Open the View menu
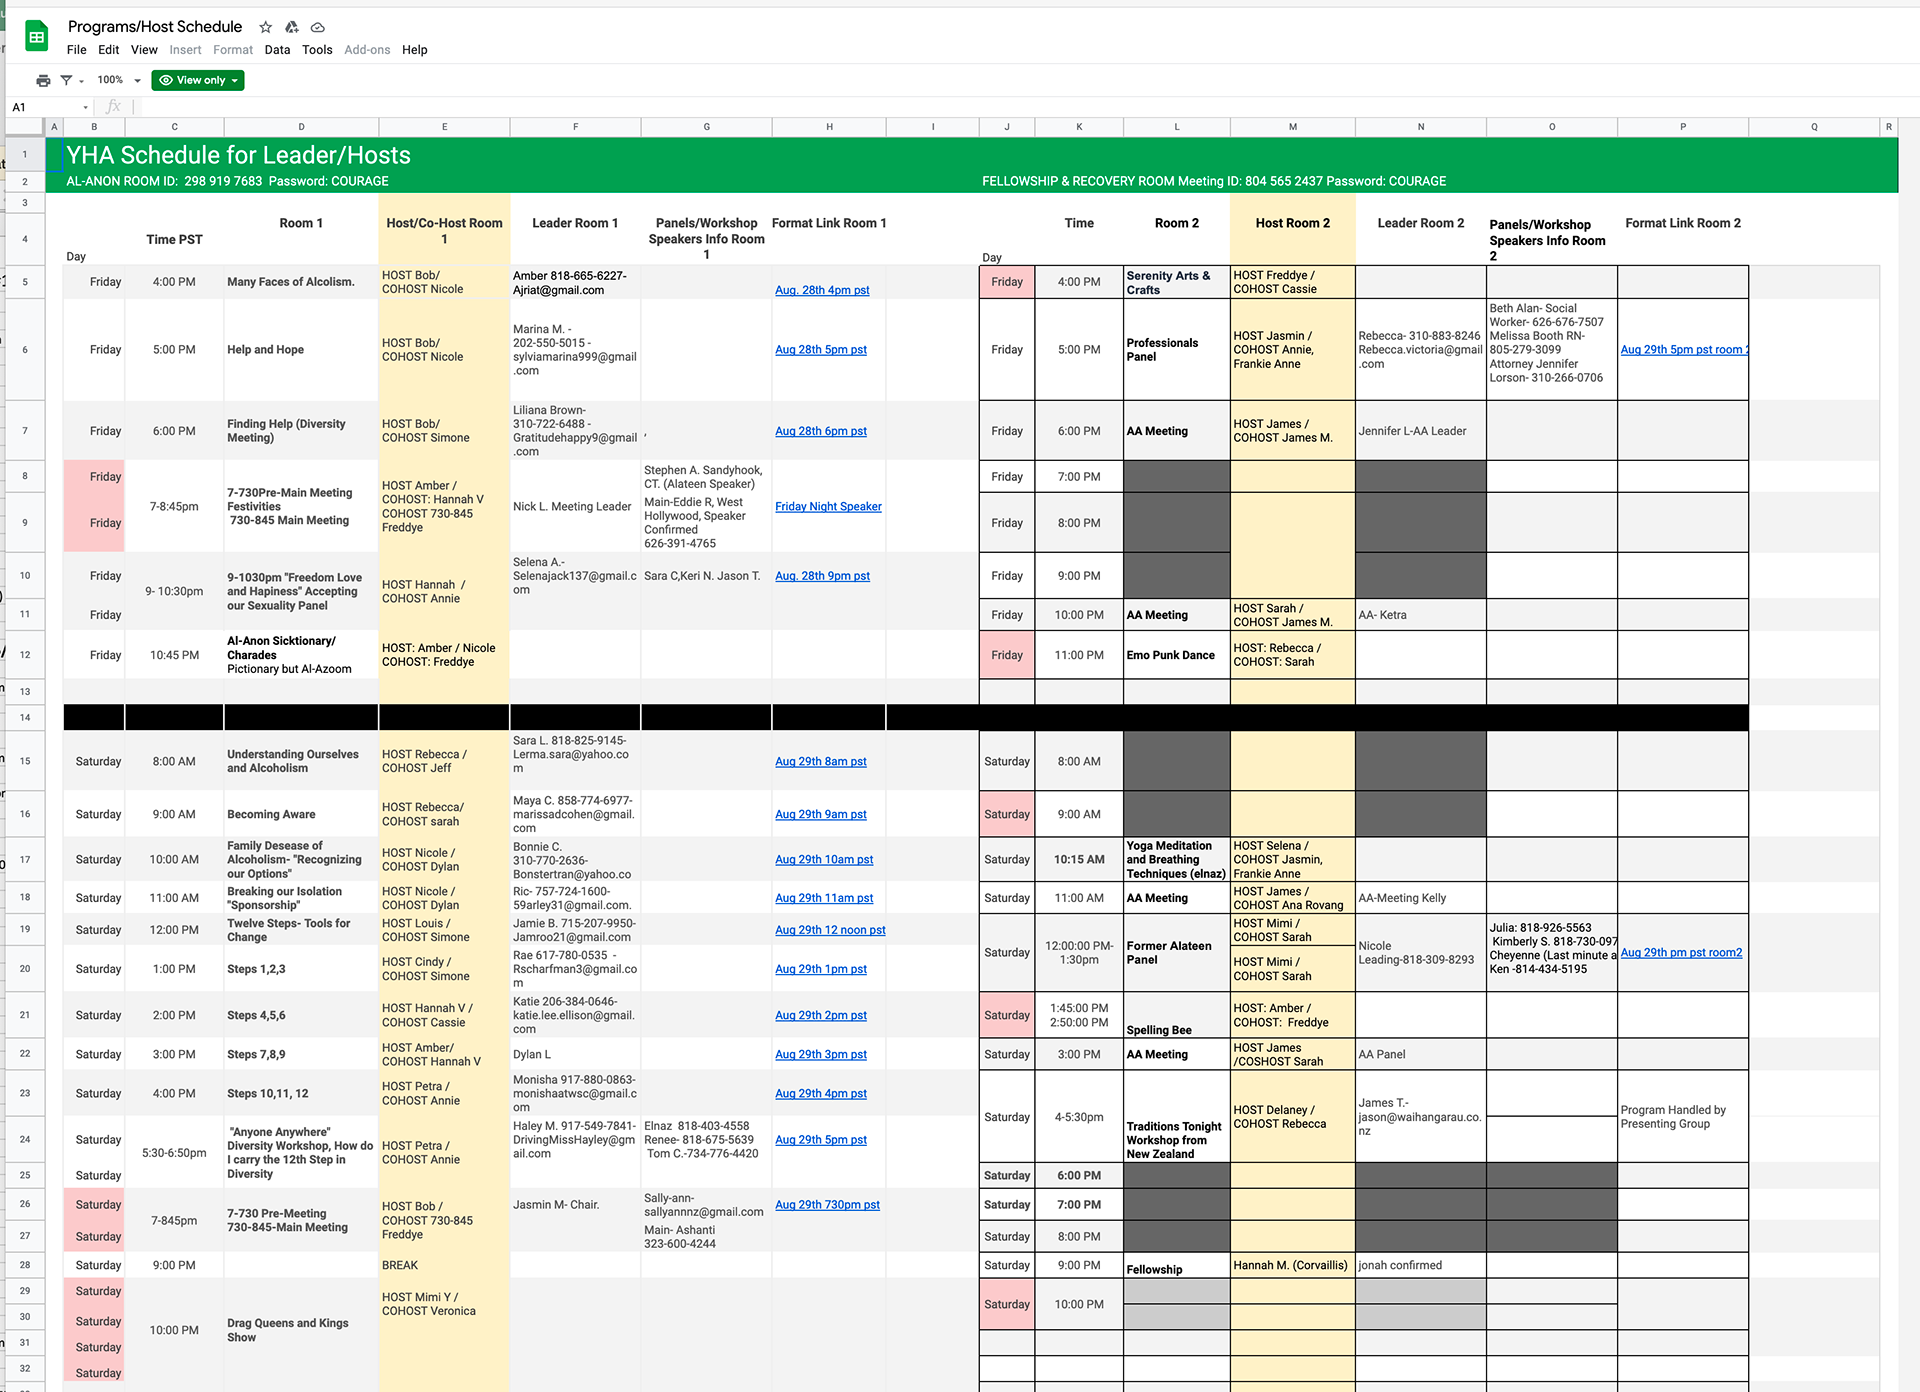This screenshot has height=1392, width=1920. 144,50
